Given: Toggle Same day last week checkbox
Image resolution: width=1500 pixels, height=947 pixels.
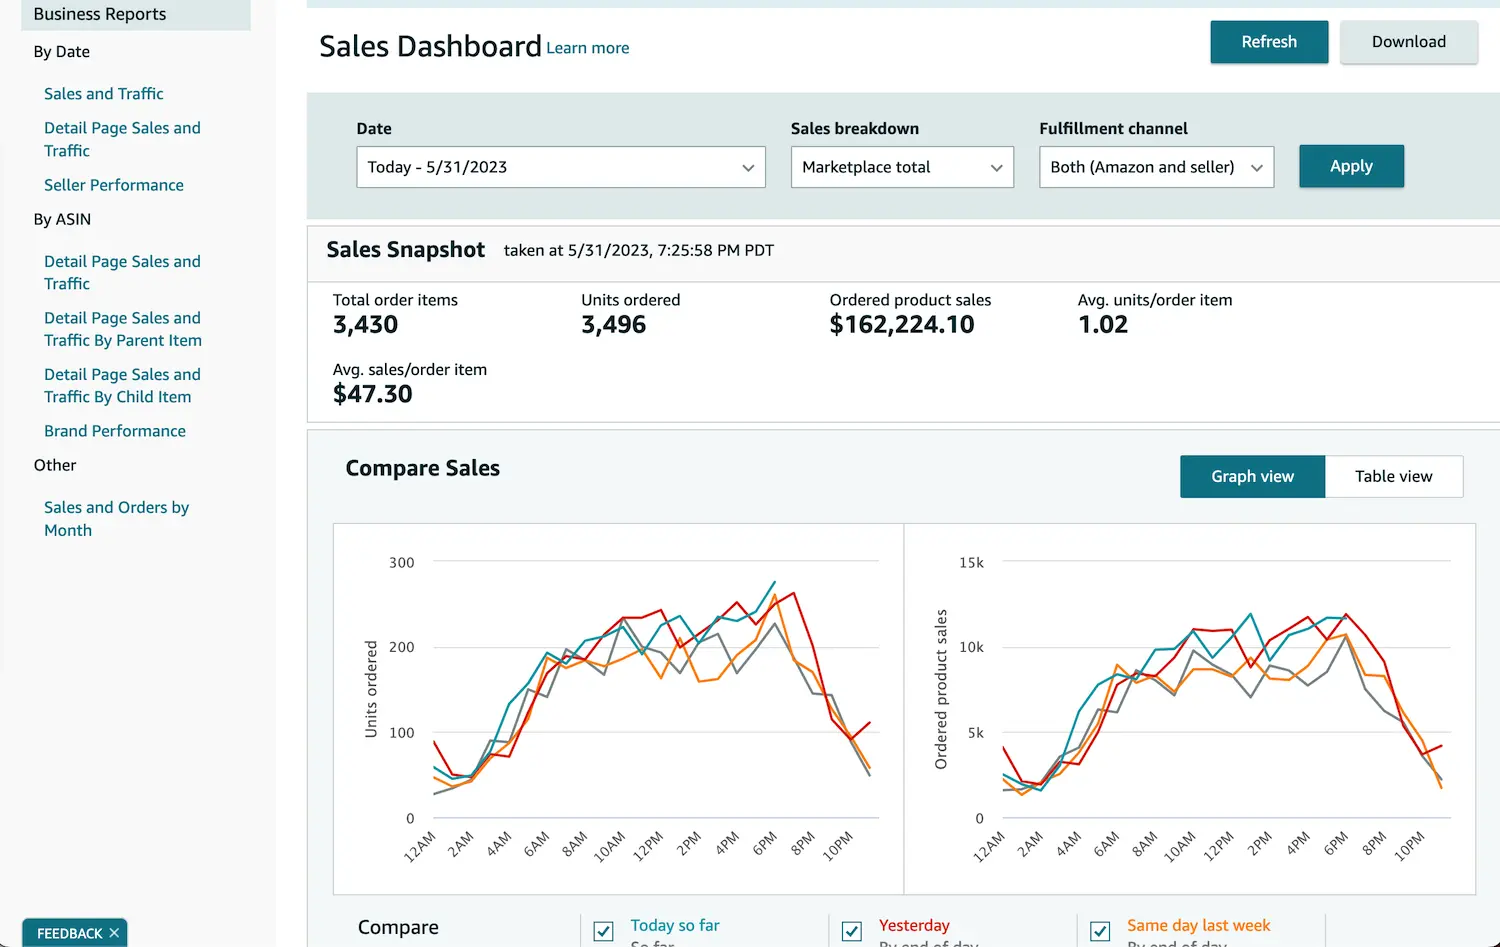Looking at the screenshot, I should pos(1100,931).
